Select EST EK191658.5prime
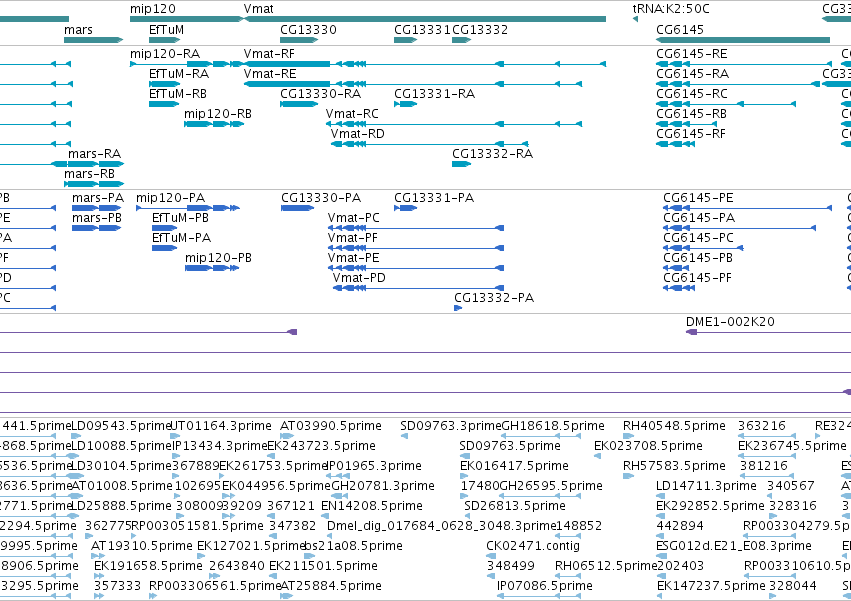This screenshot has height=601, width=851. pos(148,567)
